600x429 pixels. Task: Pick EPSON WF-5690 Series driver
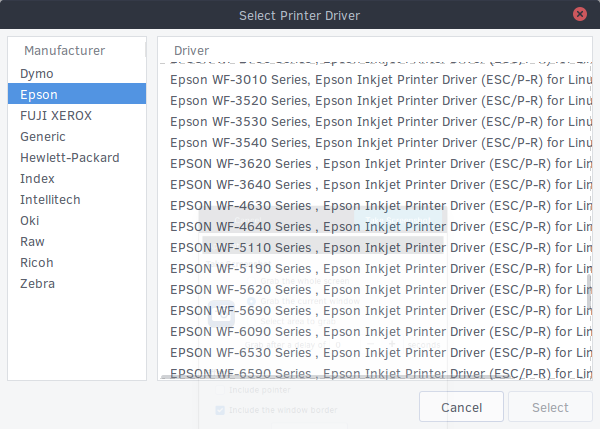pyautogui.click(x=375, y=311)
